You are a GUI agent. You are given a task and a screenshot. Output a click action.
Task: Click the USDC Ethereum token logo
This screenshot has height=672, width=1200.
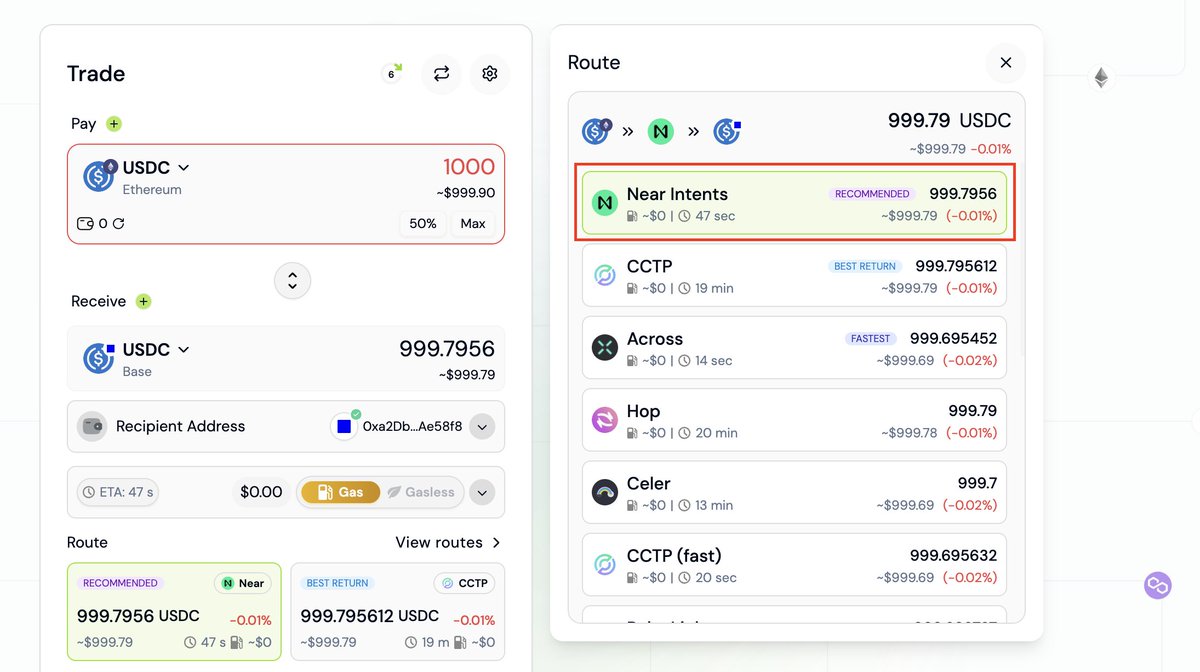(x=99, y=176)
